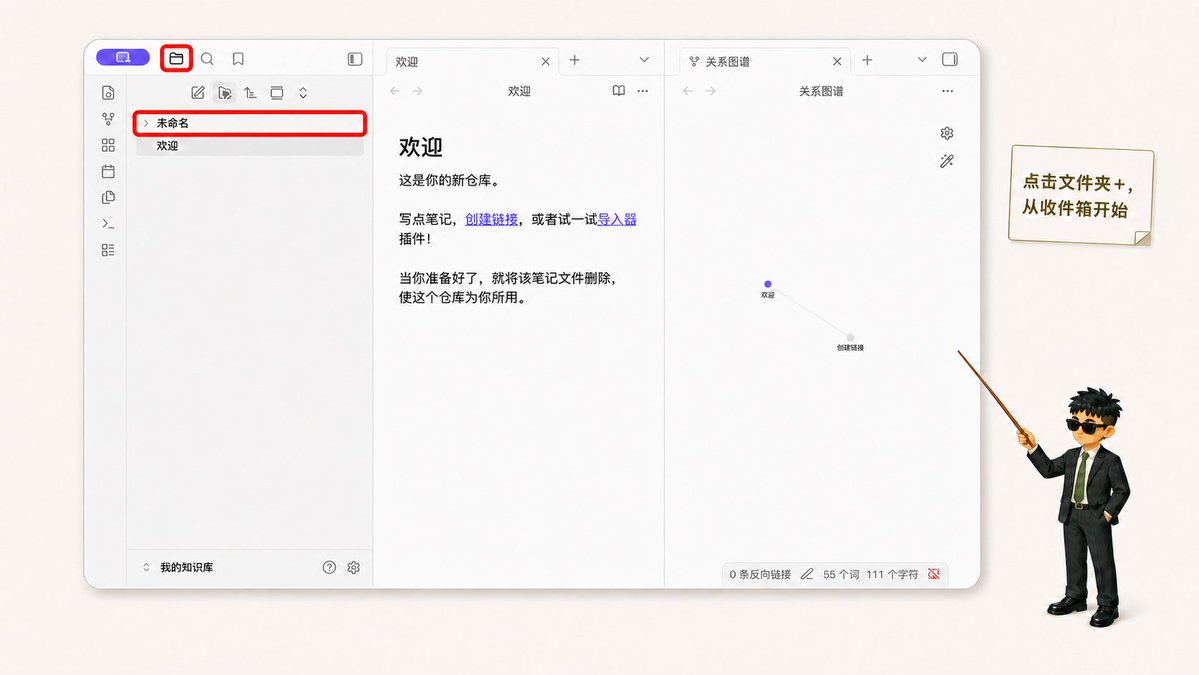
Task: Start the graph animation wand icon
Action: 947,161
